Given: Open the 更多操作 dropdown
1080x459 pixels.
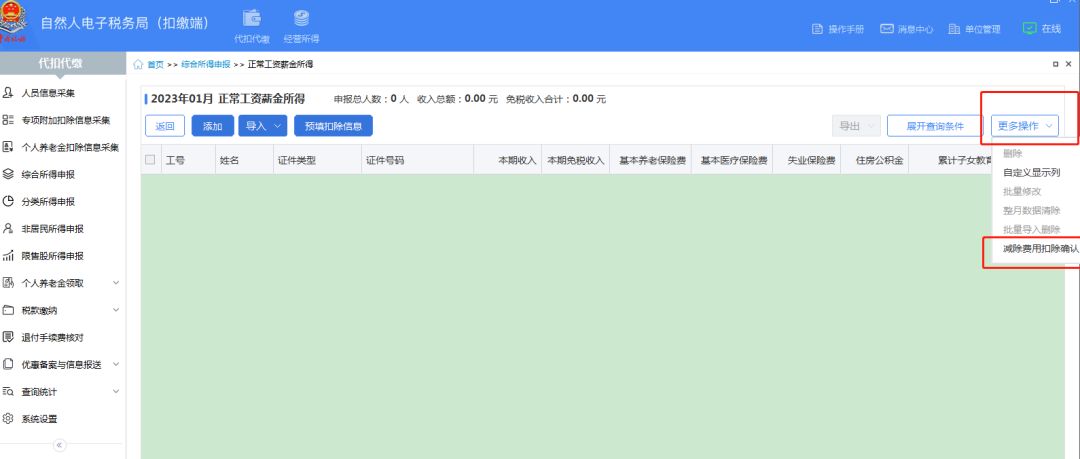Looking at the screenshot, I should click(1025, 126).
